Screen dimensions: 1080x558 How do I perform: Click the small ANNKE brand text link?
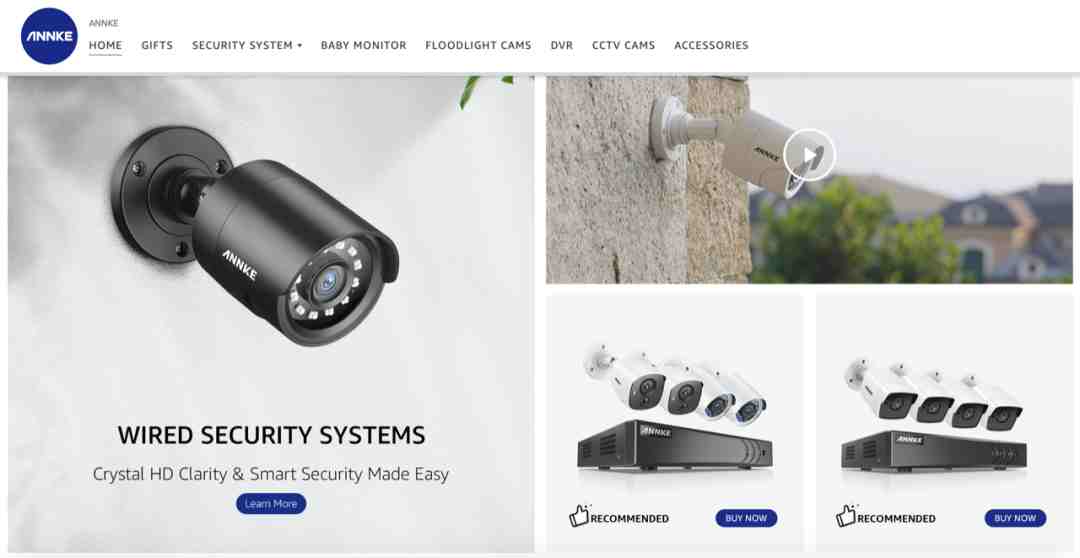pos(103,23)
